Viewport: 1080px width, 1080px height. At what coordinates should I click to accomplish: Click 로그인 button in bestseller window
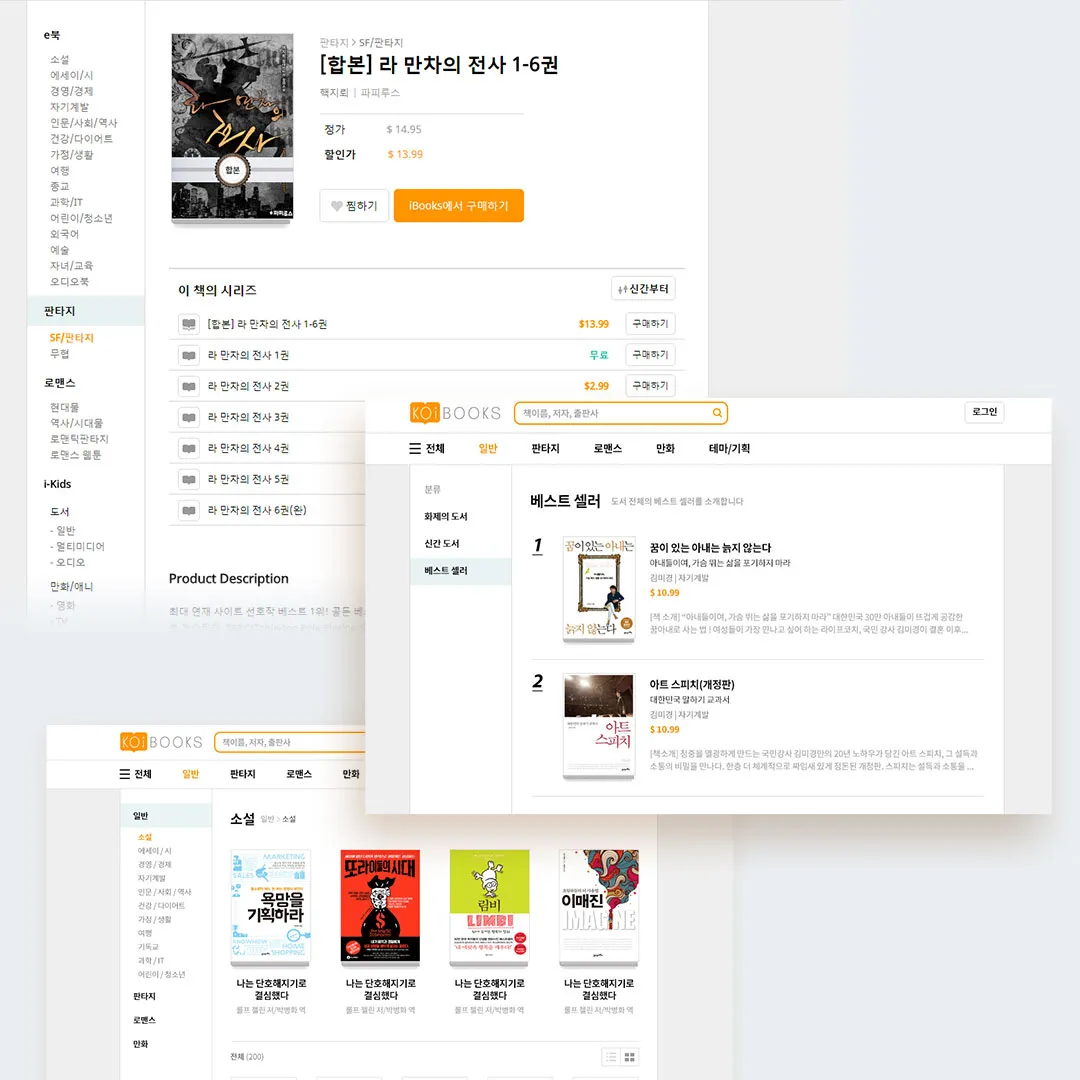pyautogui.click(x=984, y=412)
